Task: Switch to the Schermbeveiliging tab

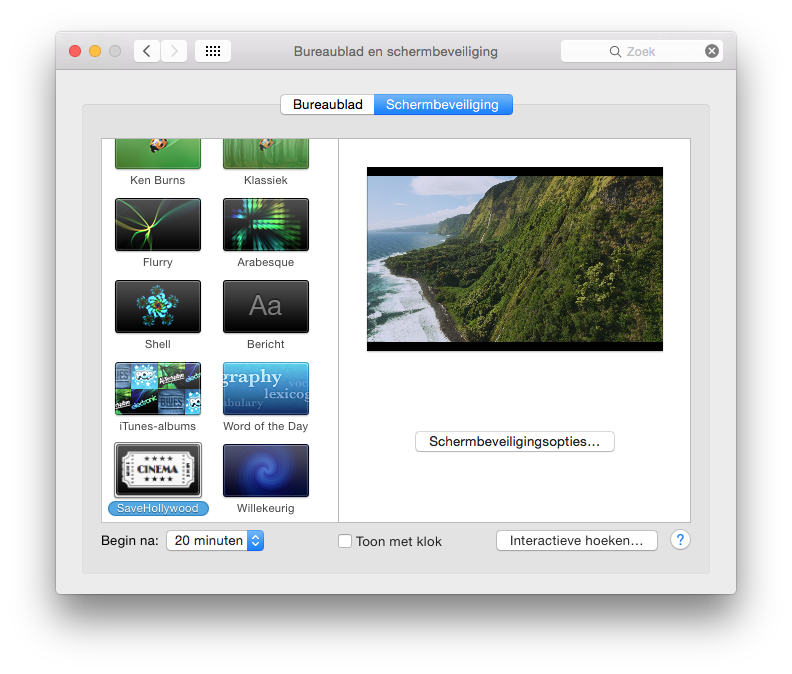Action: (442, 104)
